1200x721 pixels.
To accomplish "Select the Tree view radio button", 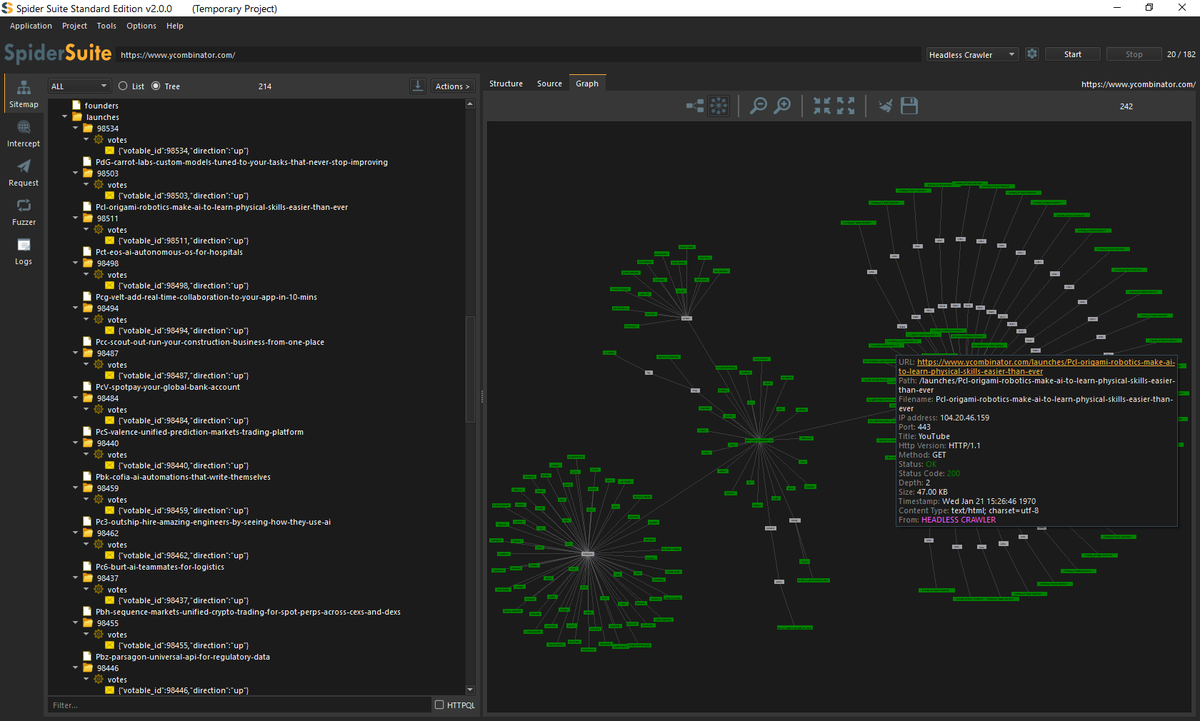I will click(x=155, y=86).
